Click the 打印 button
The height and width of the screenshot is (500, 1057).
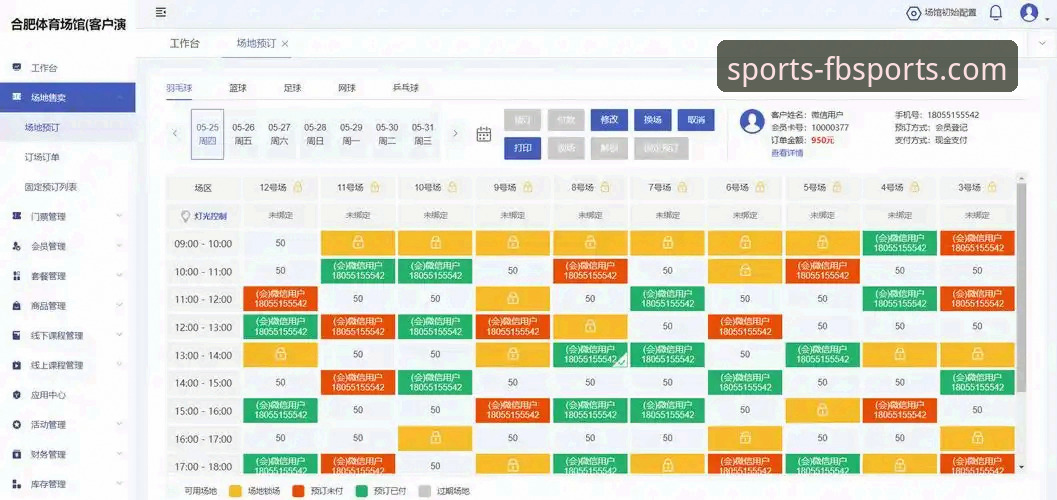pos(522,148)
